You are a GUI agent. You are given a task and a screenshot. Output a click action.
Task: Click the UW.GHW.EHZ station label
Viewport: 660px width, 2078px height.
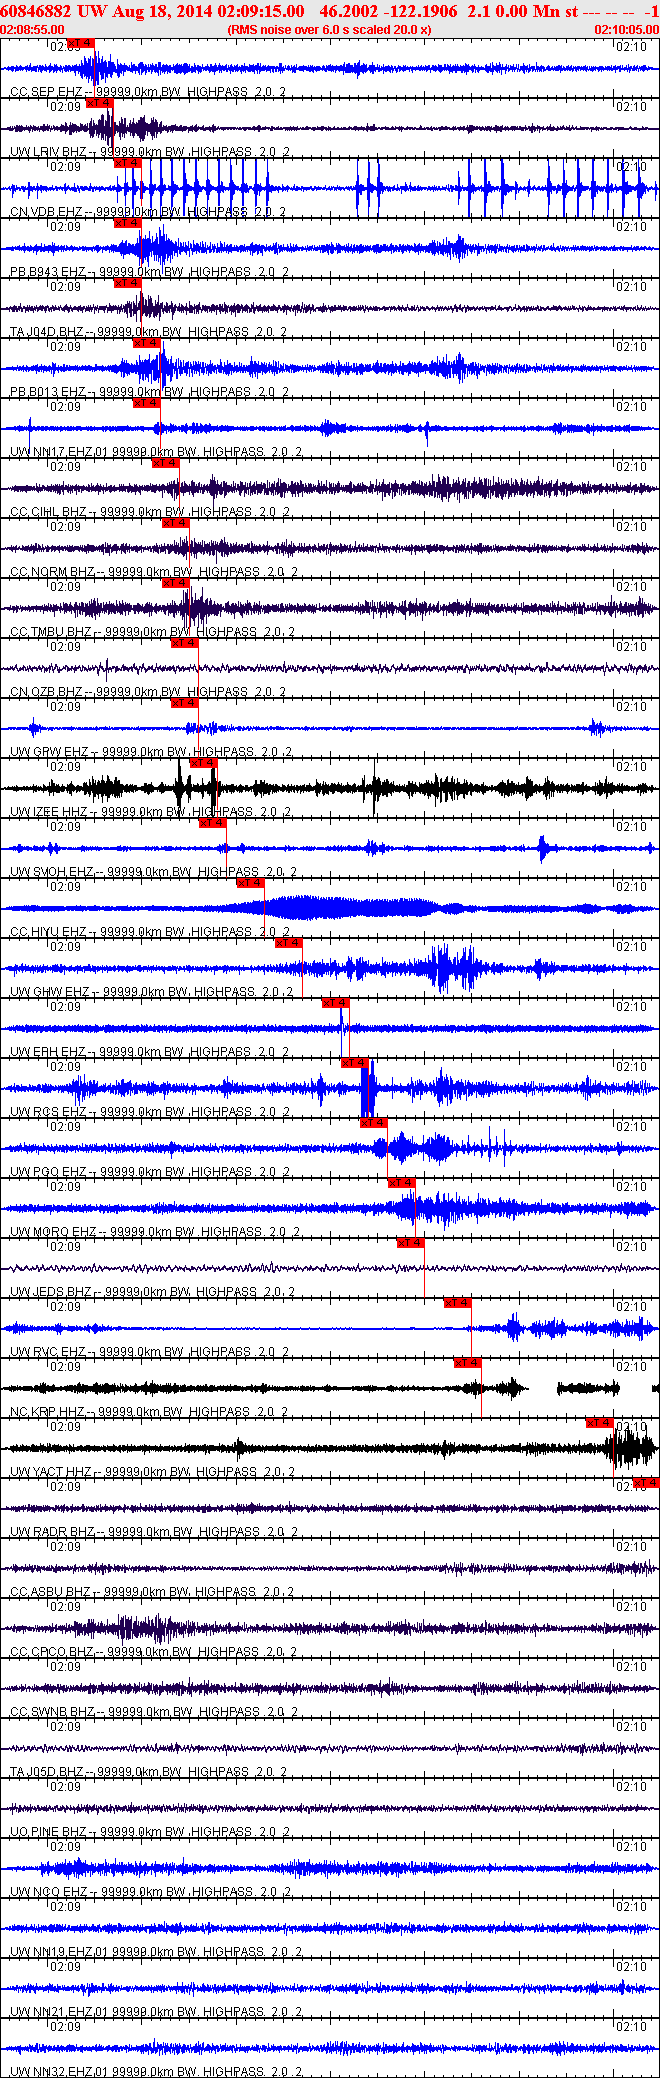50,992
